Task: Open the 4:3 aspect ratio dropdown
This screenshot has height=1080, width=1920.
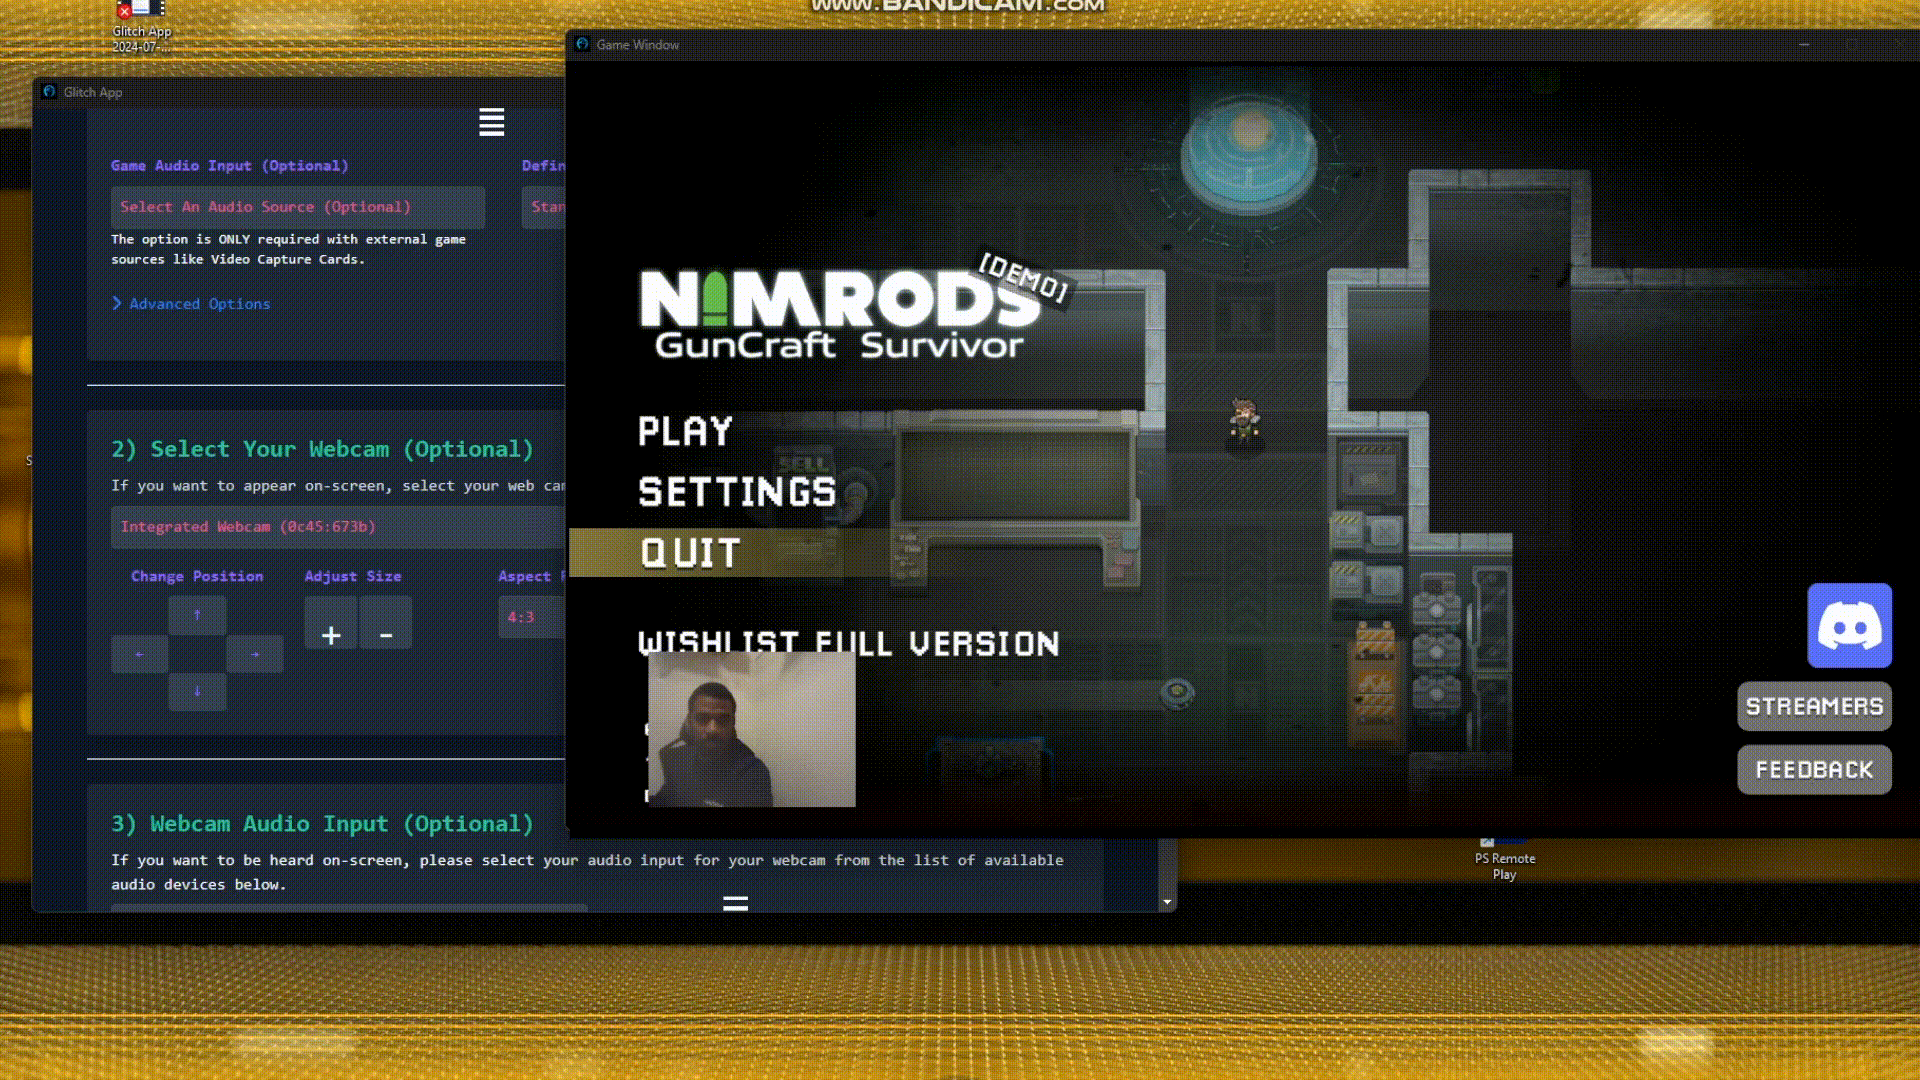Action: click(x=530, y=617)
